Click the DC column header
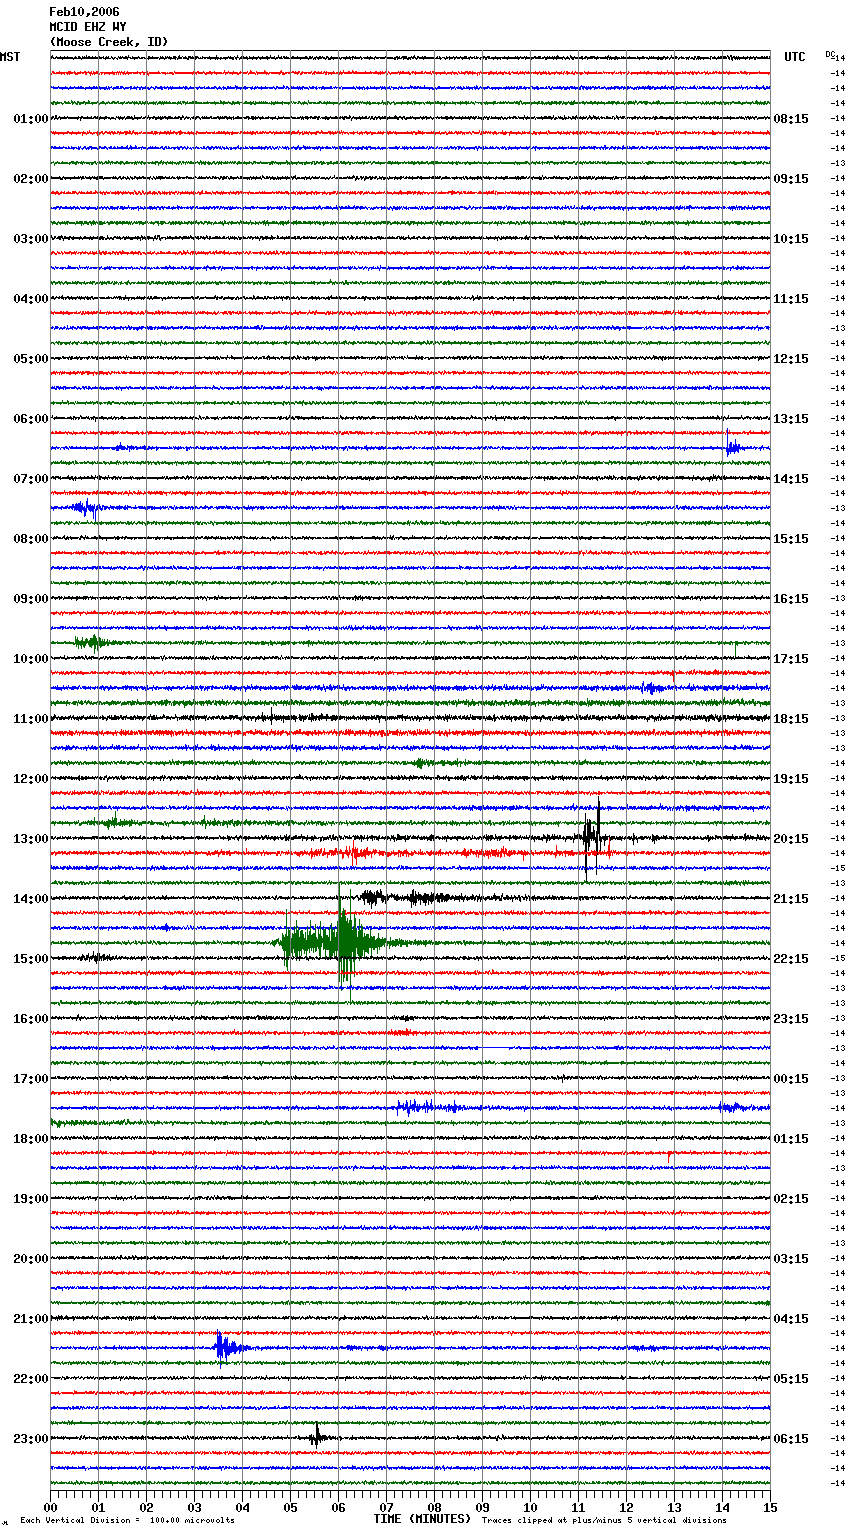Screen dimensions: 850x1534 coord(830,53)
